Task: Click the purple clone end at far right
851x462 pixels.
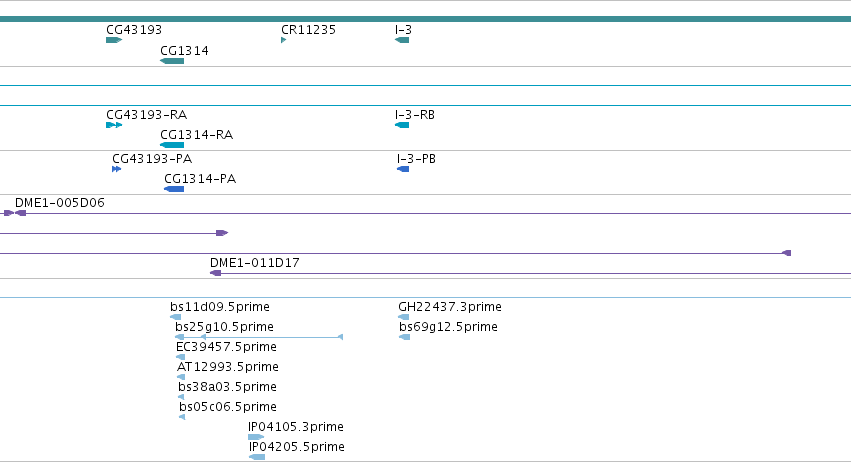Action: (786, 253)
